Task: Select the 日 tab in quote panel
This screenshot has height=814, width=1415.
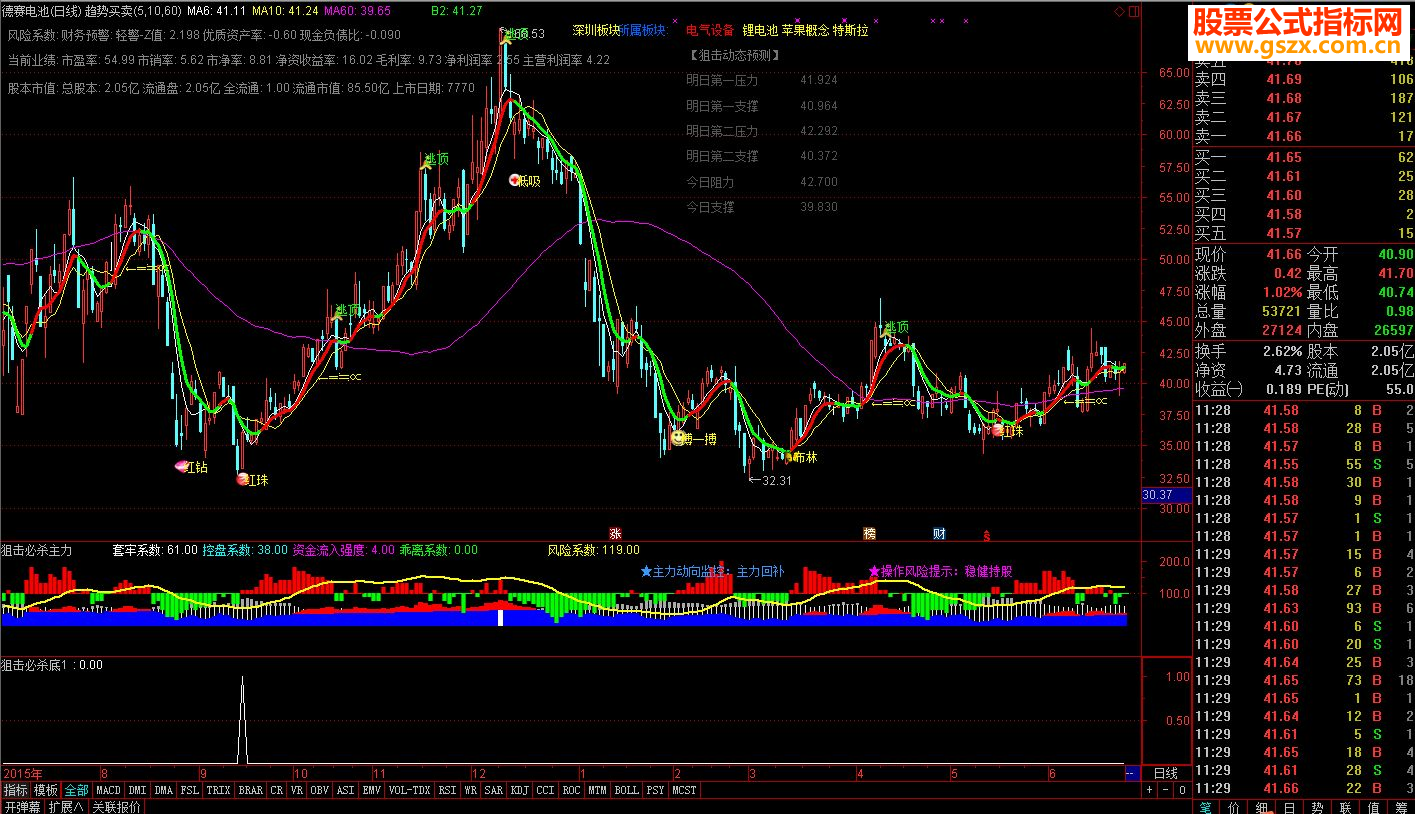Action: coord(1290,806)
